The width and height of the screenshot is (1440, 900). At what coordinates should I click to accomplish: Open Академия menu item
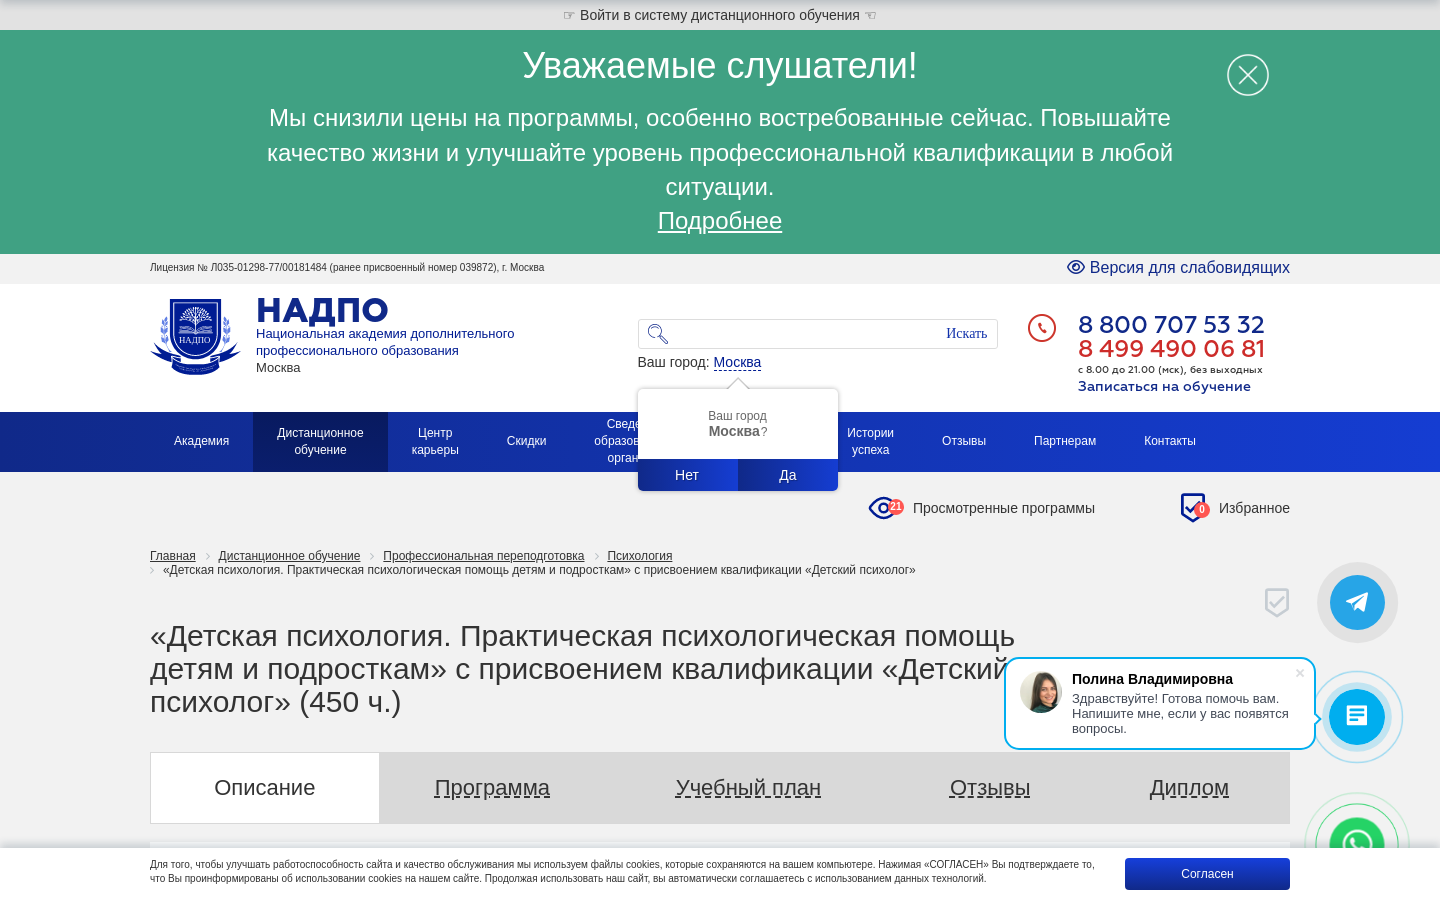pyautogui.click(x=201, y=441)
